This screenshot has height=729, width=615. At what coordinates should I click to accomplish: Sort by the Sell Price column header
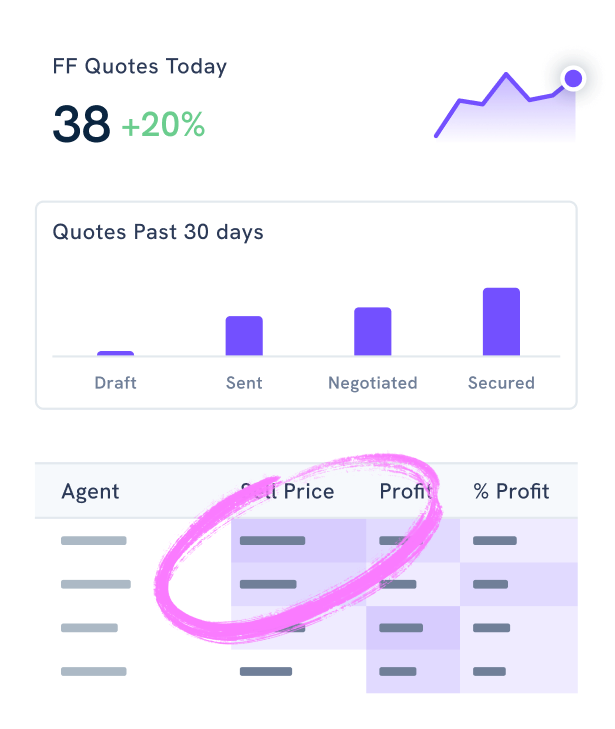coord(287,491)
